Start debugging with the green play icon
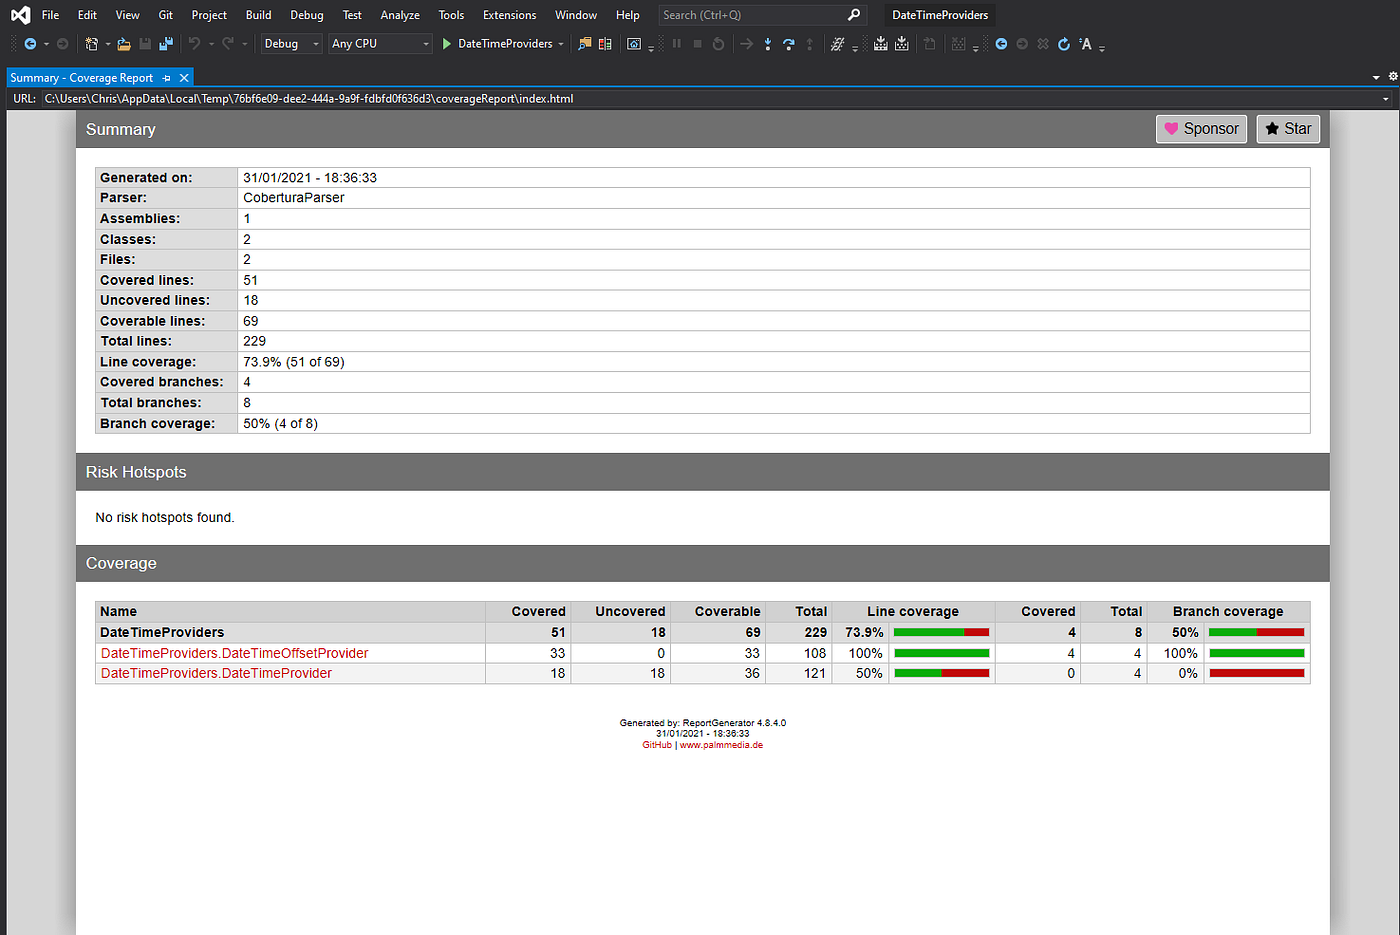The height and width of the screenshot is (935, 1400). [x=447, y=44]
